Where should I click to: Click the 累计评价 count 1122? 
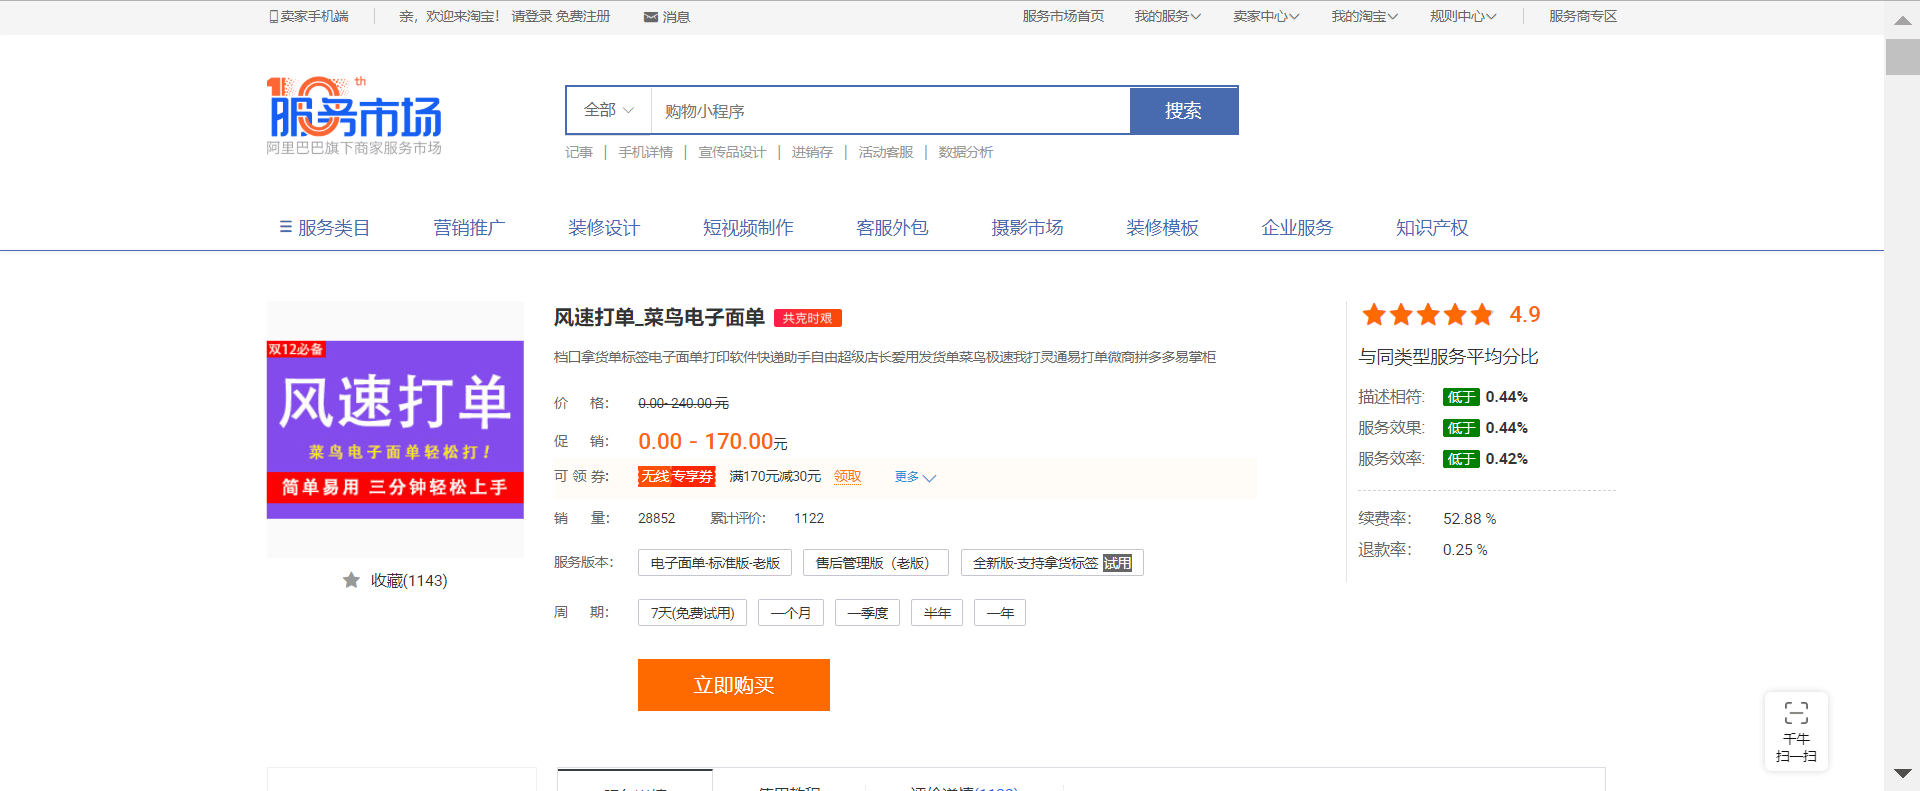coord(809,518)
